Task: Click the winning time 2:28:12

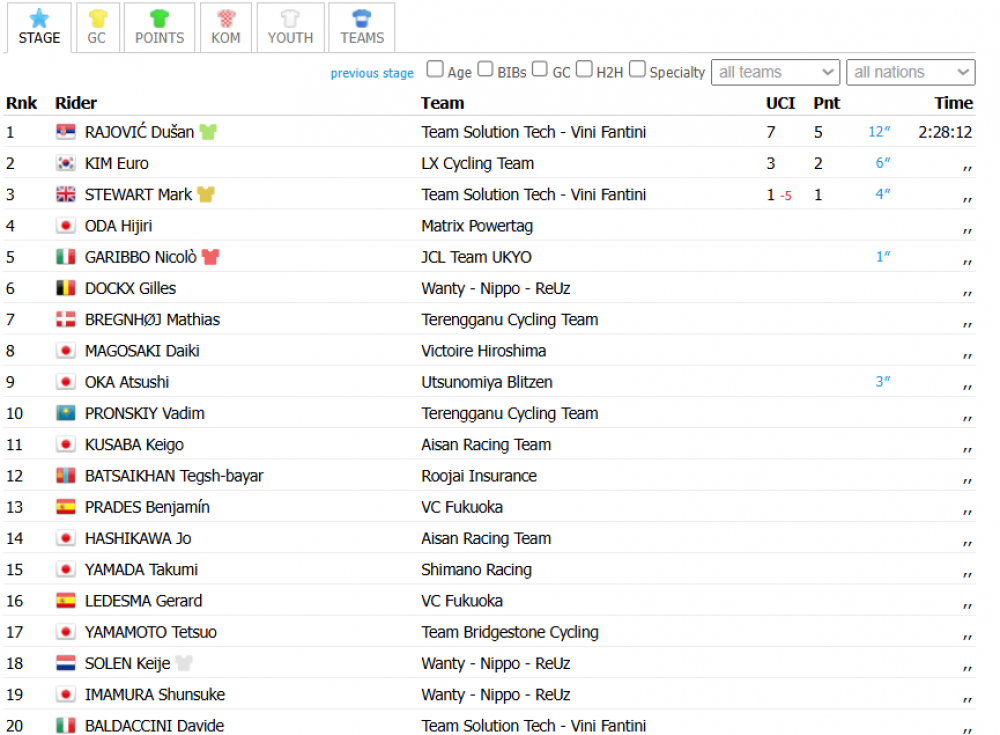Action: pos(945,132)
